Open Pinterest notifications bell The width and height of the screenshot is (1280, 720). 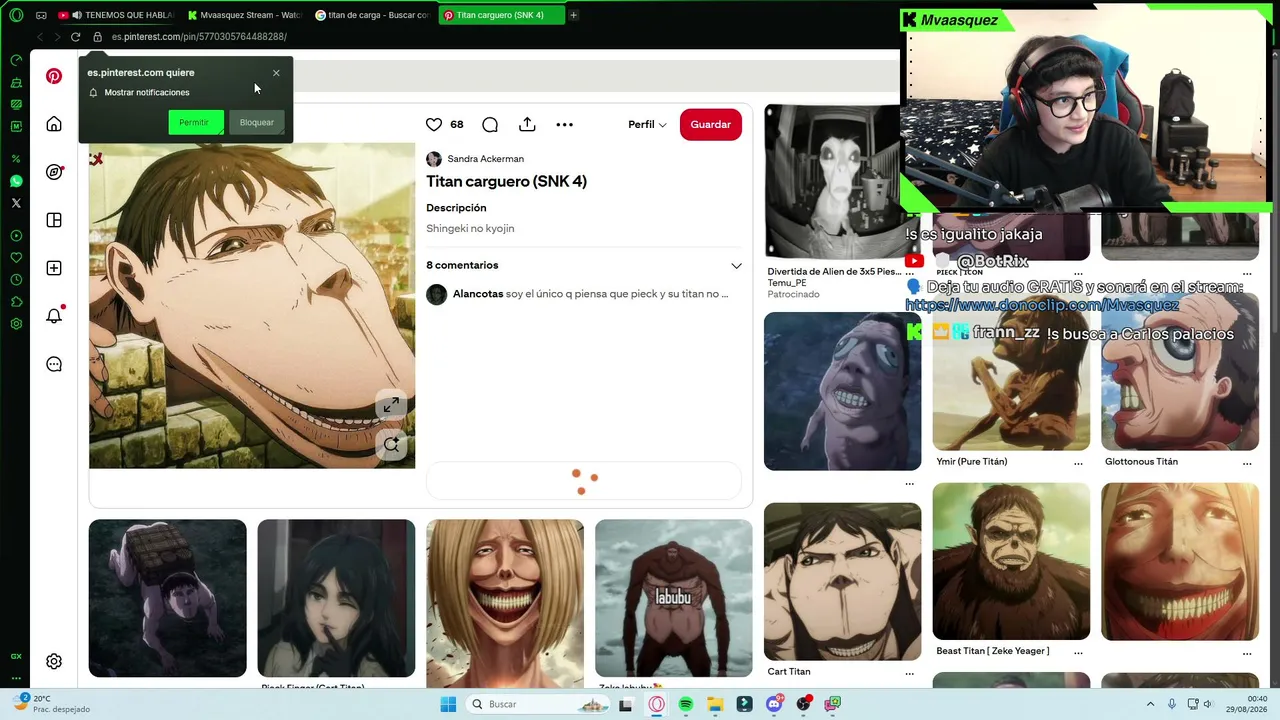coord(54,316)
